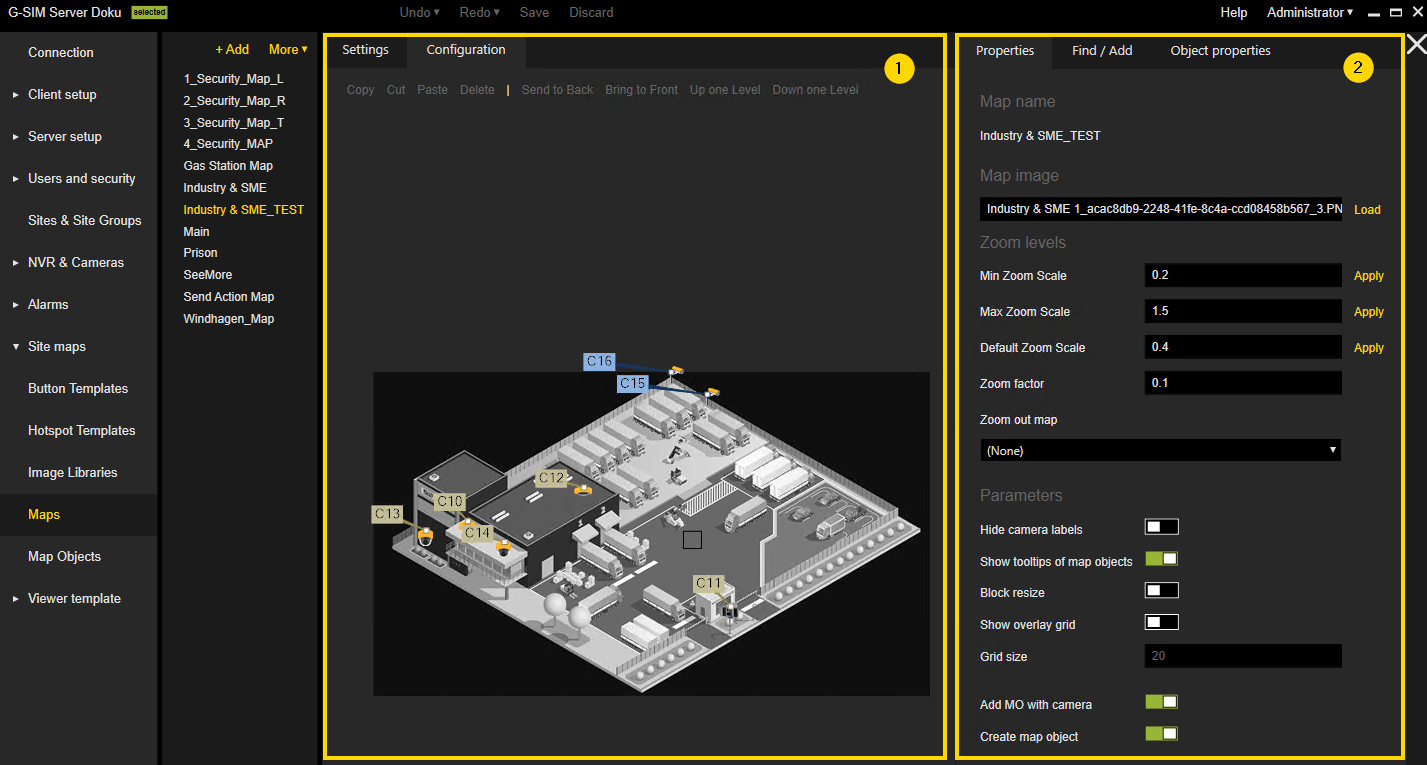Click Load next to map image
Screen dimensions: 1427x765
click(x=1366, y=210)
